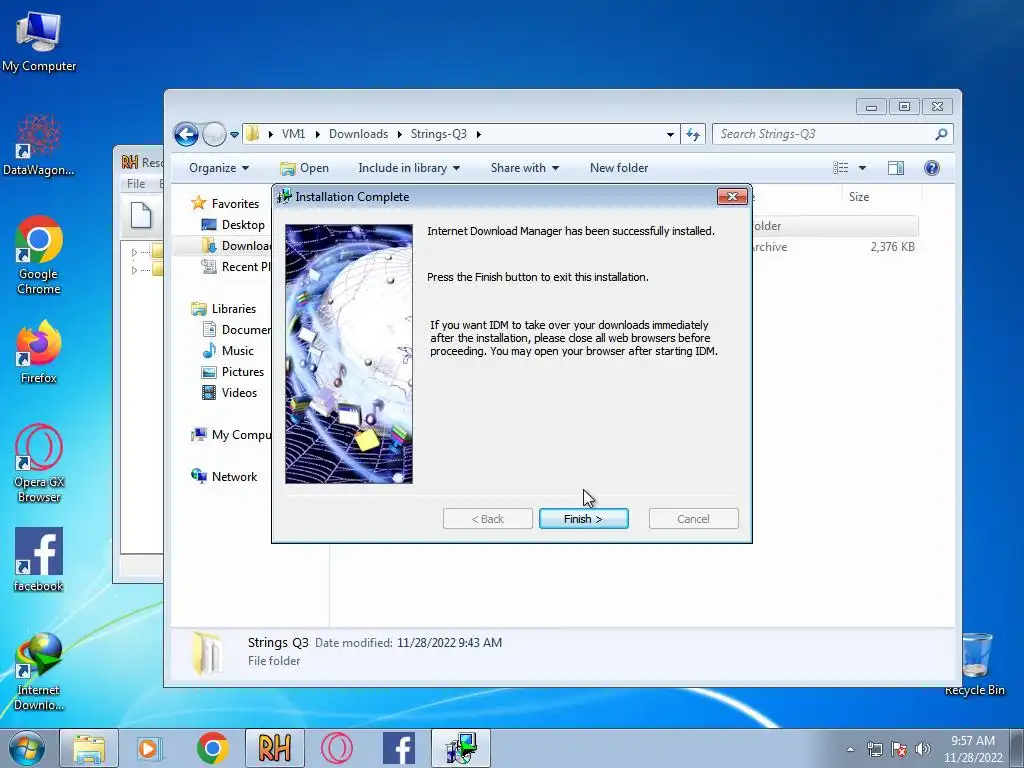Open Opera from the taskbar
The image size is (1024, 768).
pos(336,748)
